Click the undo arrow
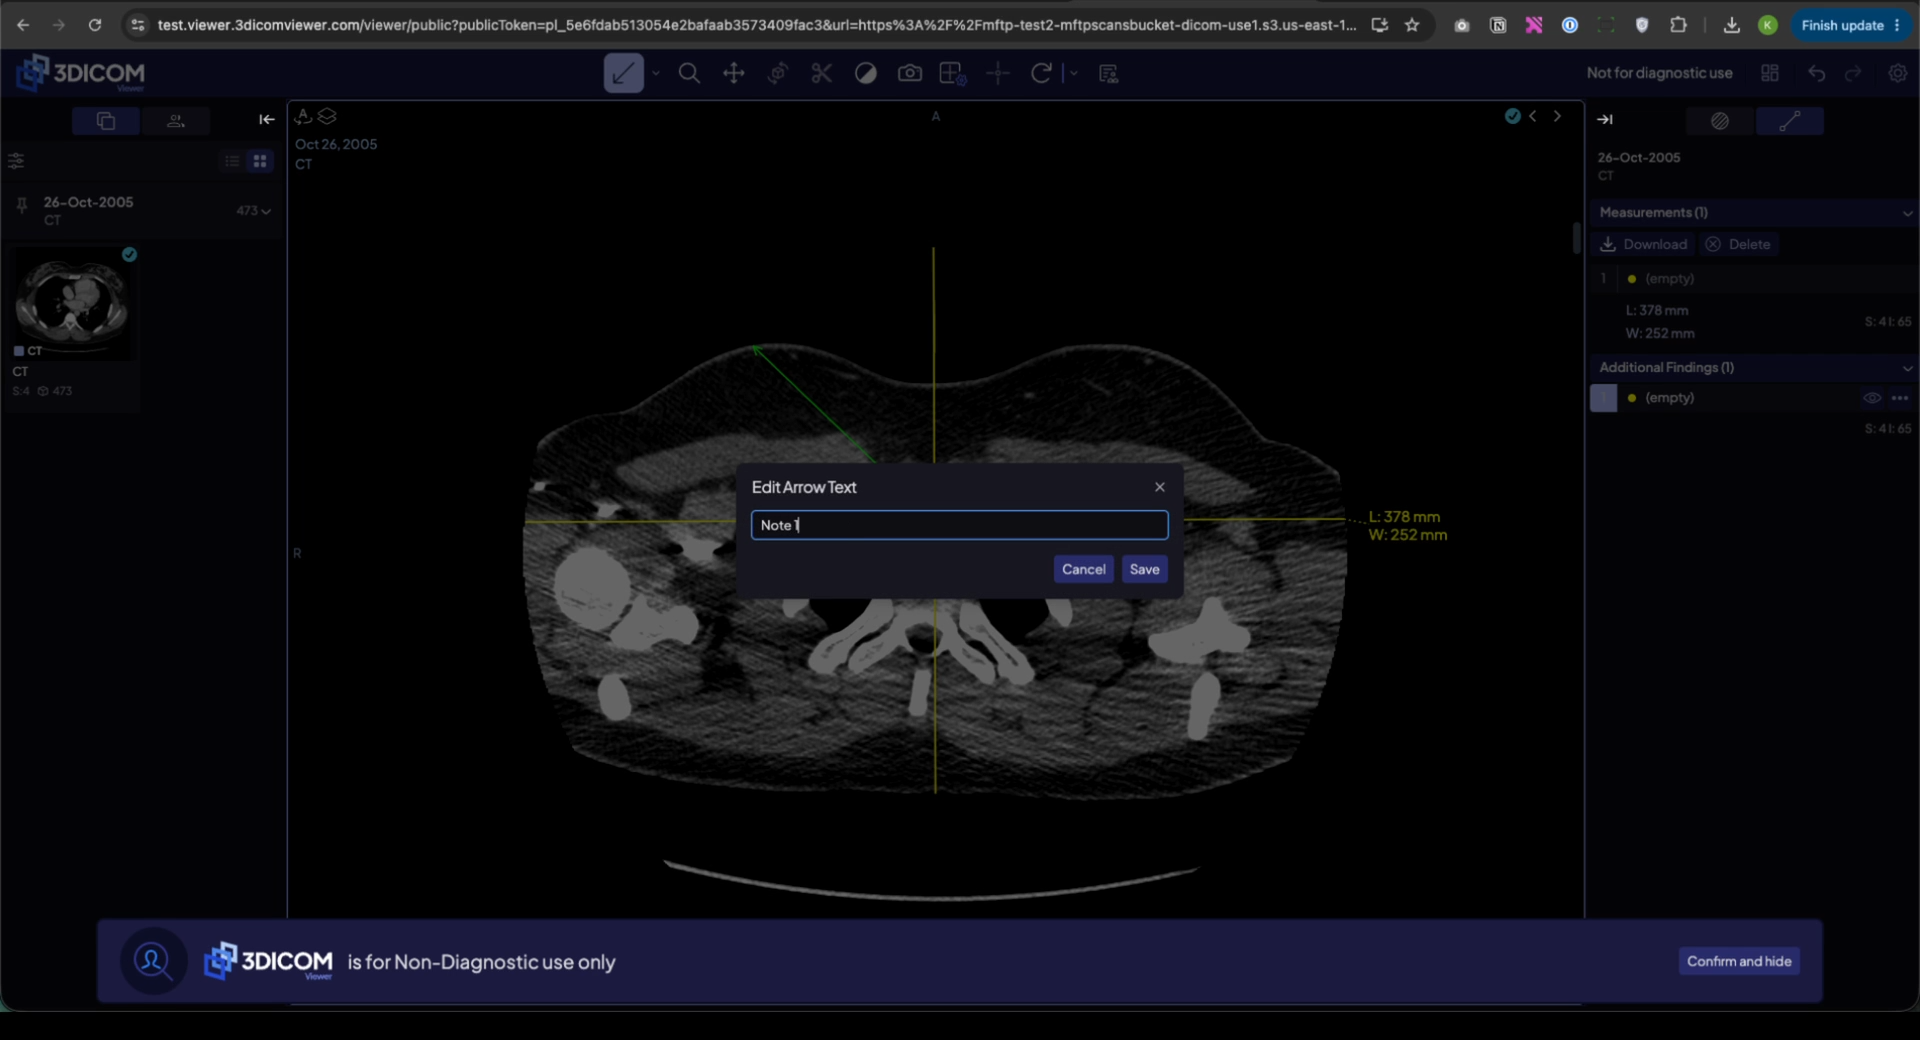 1817,73
